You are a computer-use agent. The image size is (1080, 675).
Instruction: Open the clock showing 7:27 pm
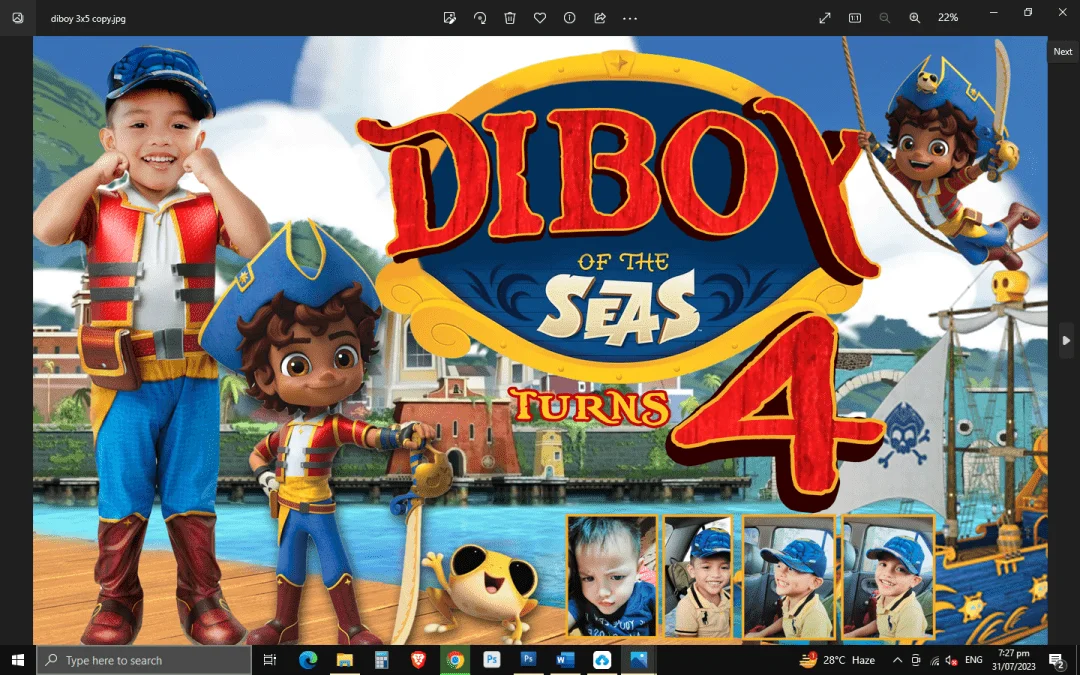click(x=1014, y=660)
